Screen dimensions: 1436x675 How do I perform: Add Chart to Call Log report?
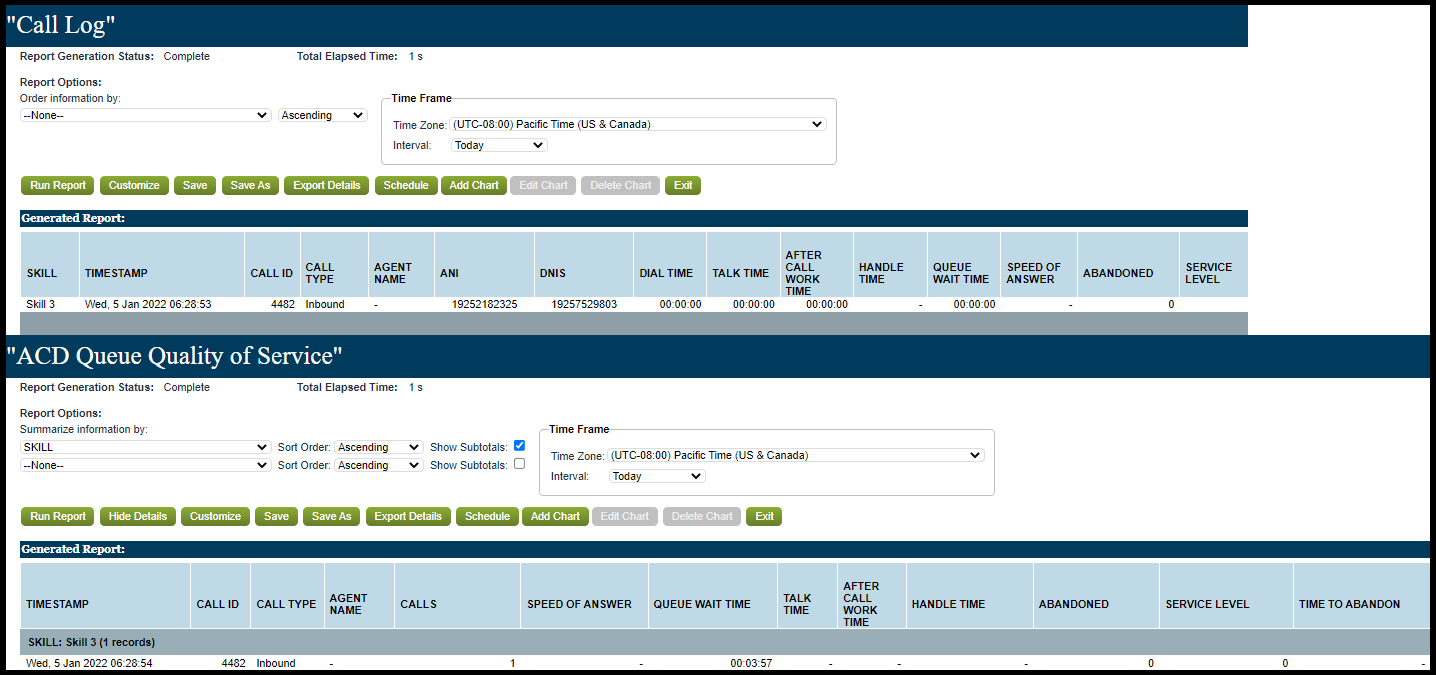474,185
